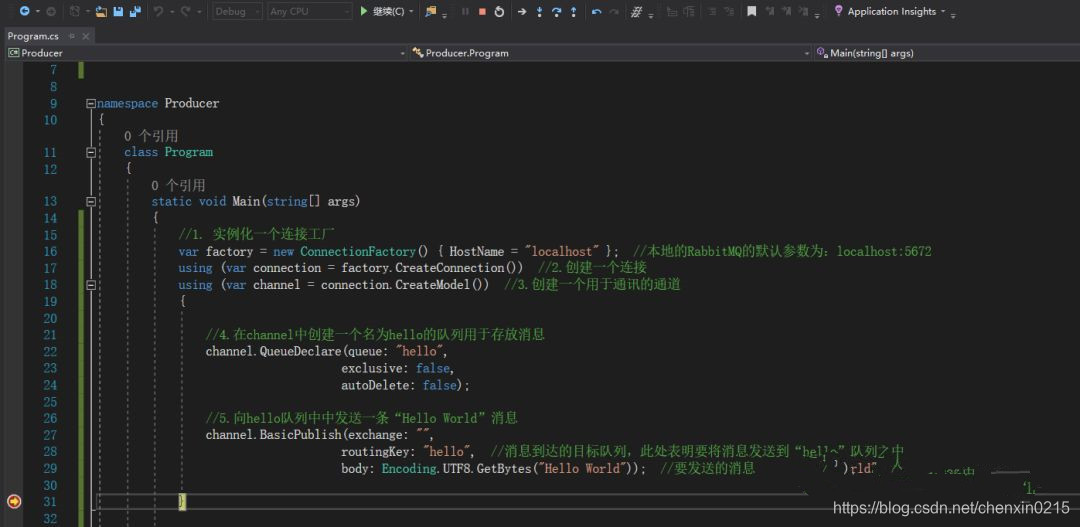Screen dimensions: 1080x527
Task: Save the file with the single-disk icon
Action: pyautogui.click(x=118, y=11)
